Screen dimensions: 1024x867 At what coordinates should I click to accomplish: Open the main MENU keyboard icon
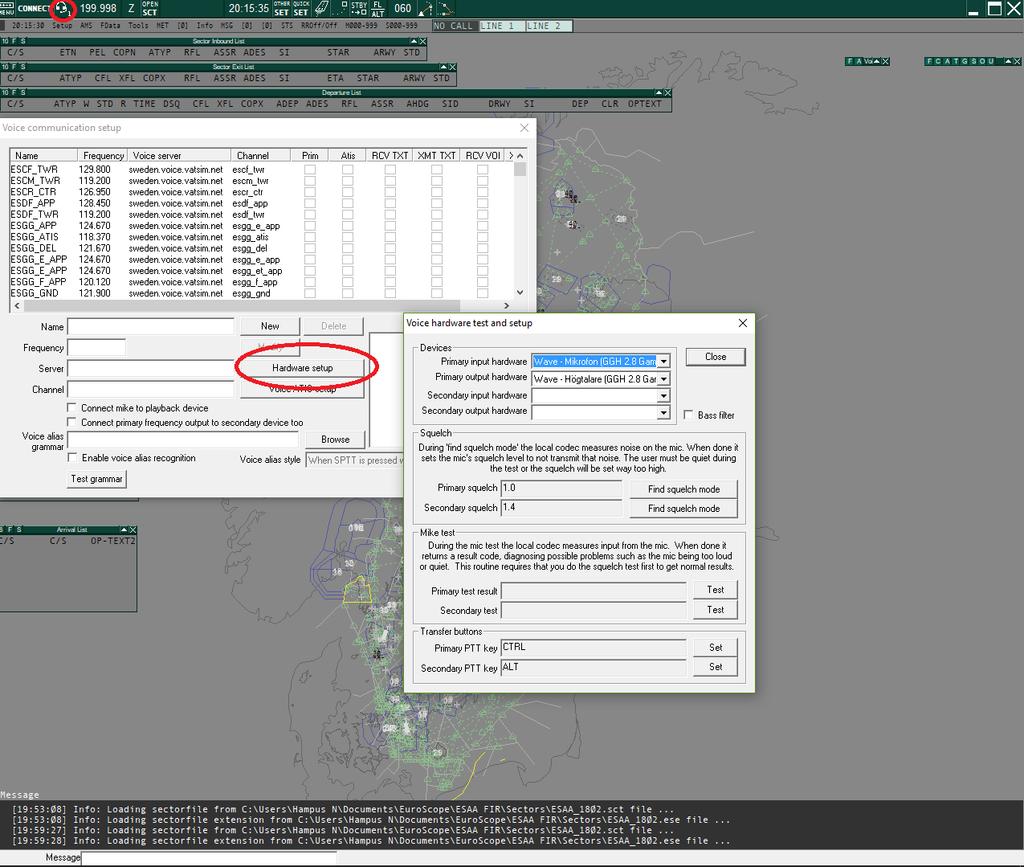click(x=7, y=8)
